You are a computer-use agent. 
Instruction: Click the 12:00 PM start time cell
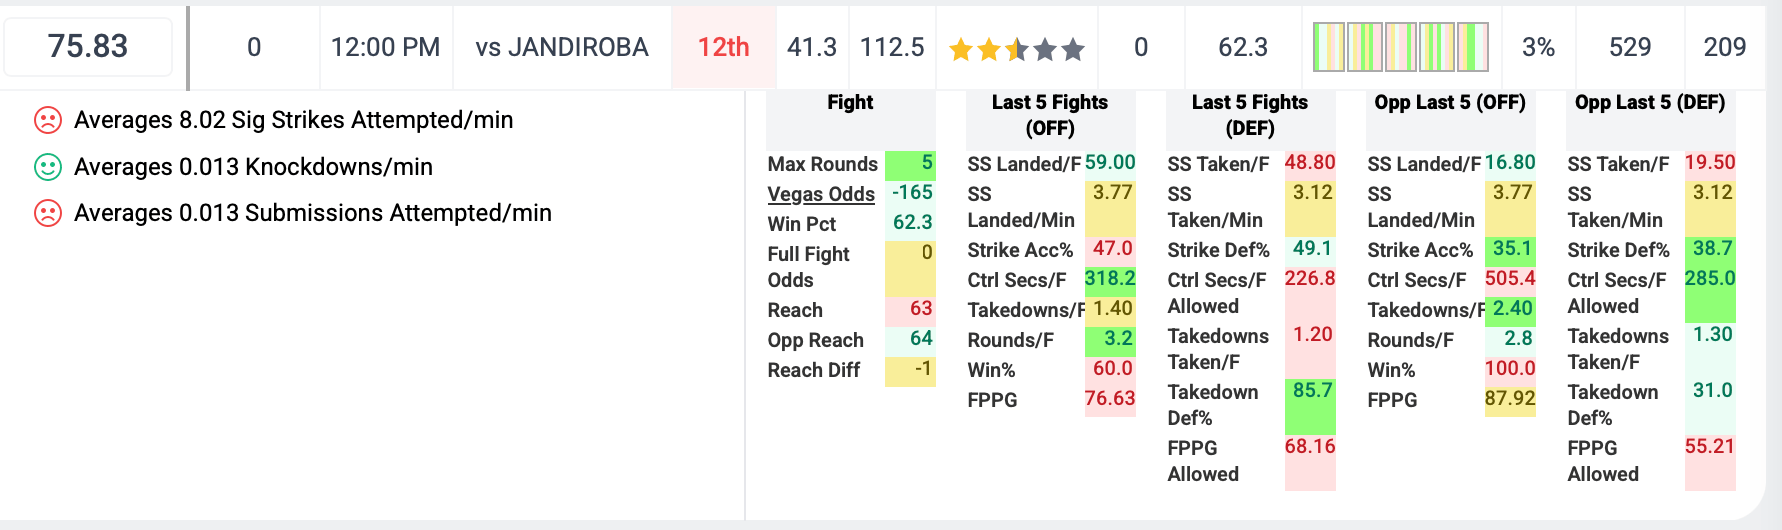(x=385, y=47)
